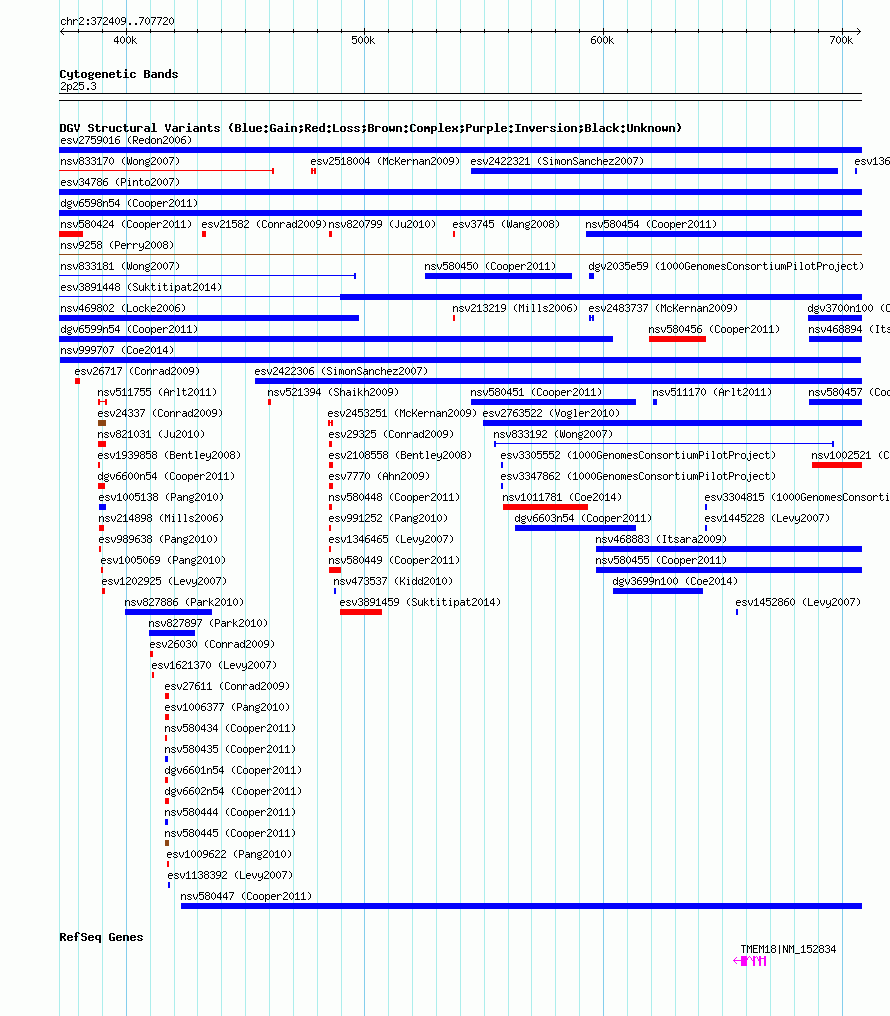
Task: Click the TMEM18 gene glyph arrow
Action: (750, 961)
